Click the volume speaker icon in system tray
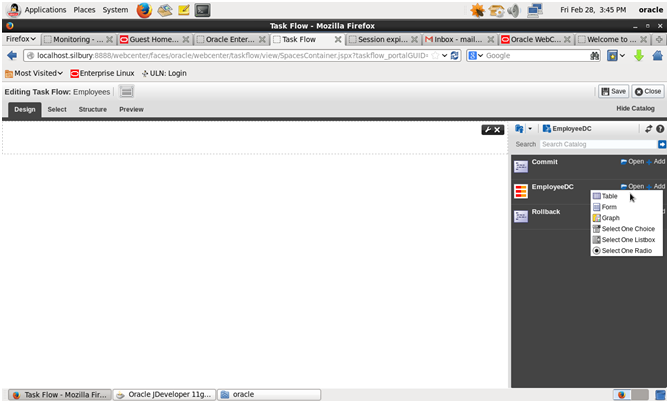 515,10
